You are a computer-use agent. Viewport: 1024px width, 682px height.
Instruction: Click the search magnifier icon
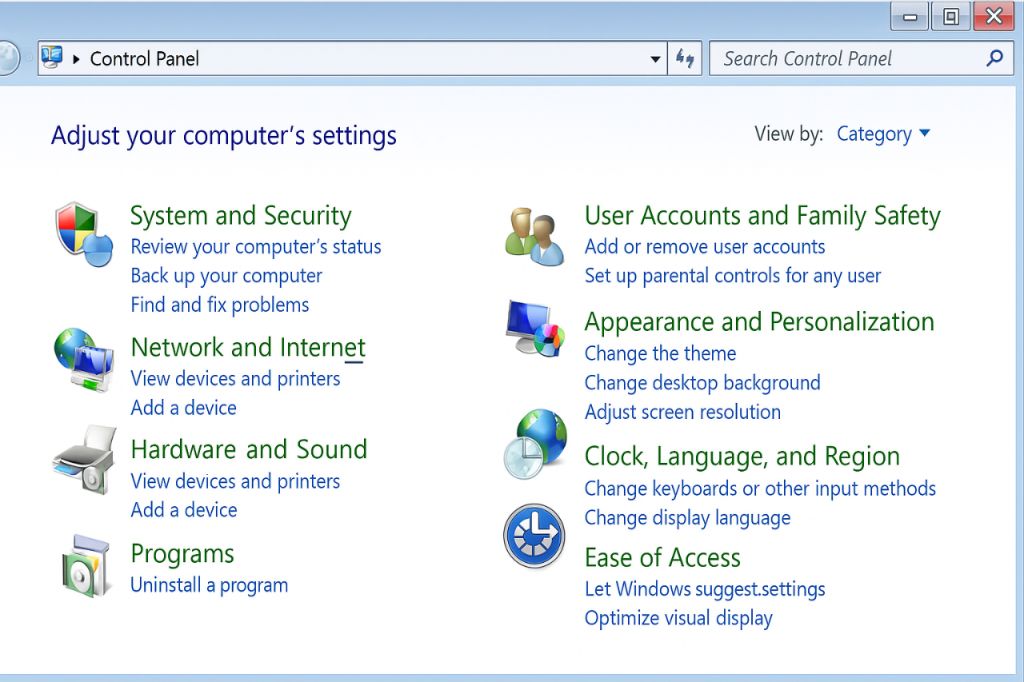994,58
